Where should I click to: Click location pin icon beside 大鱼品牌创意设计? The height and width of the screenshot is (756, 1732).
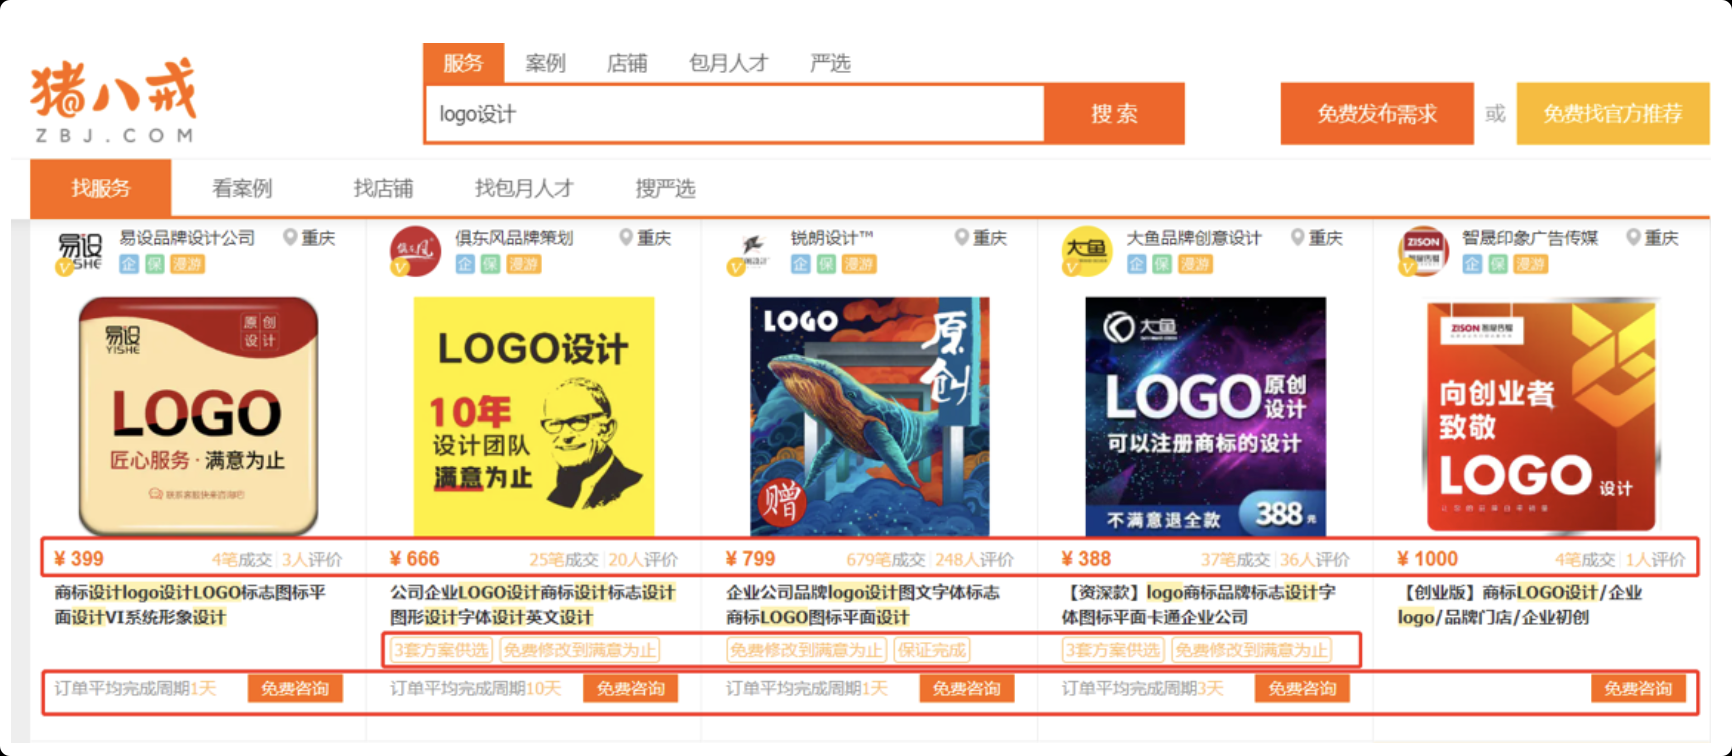coord(1298,238)
